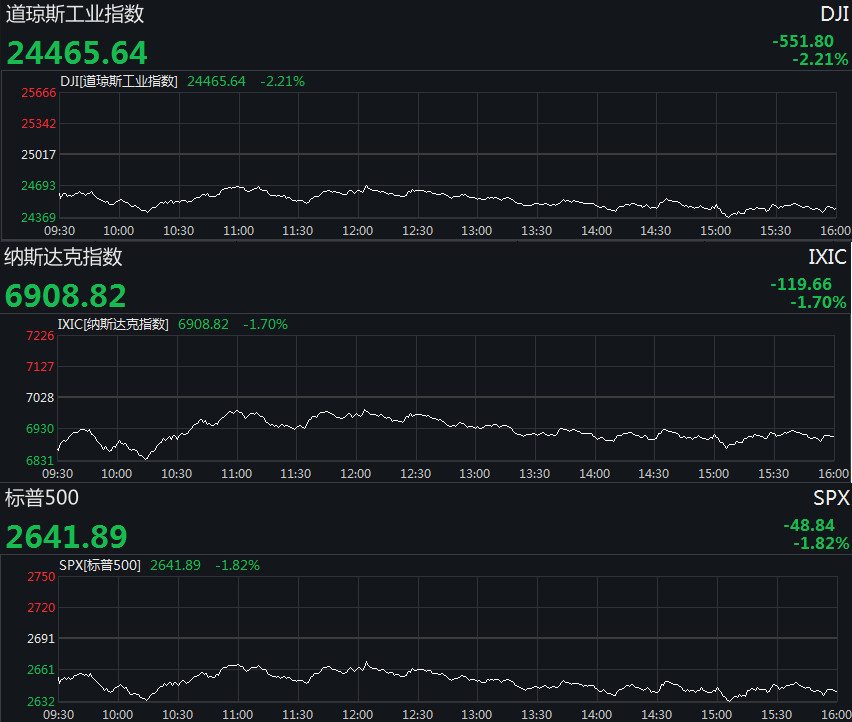
Task: Click the -119.66 point change value
Action: 801,285
